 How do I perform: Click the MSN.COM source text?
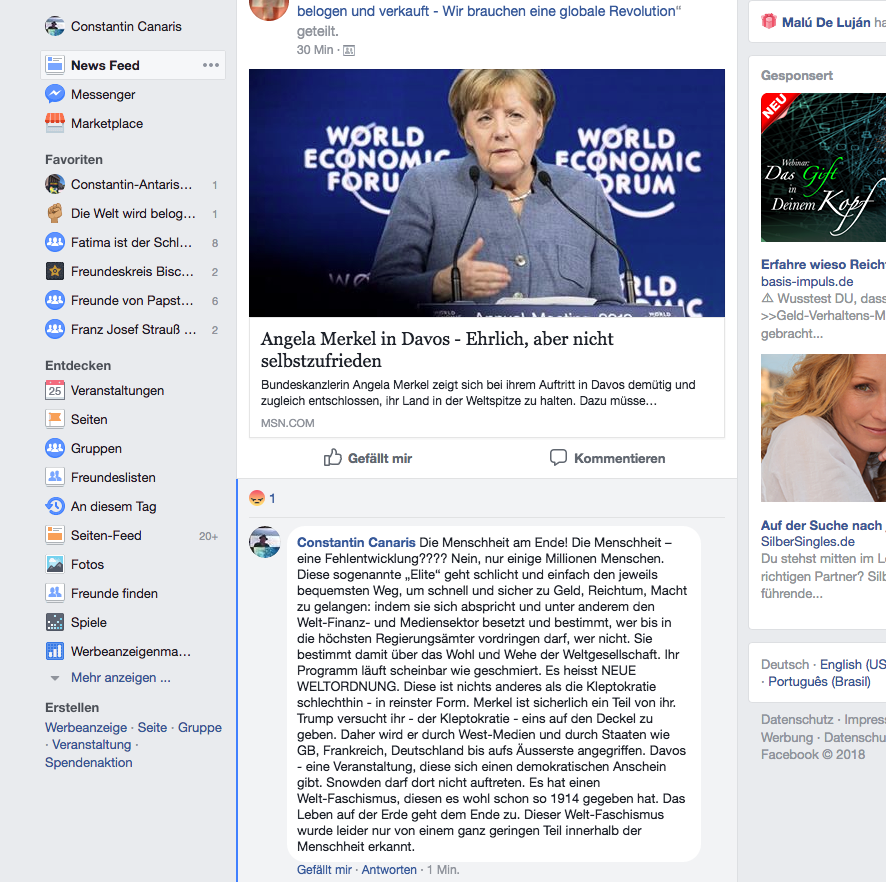[288, 423]
